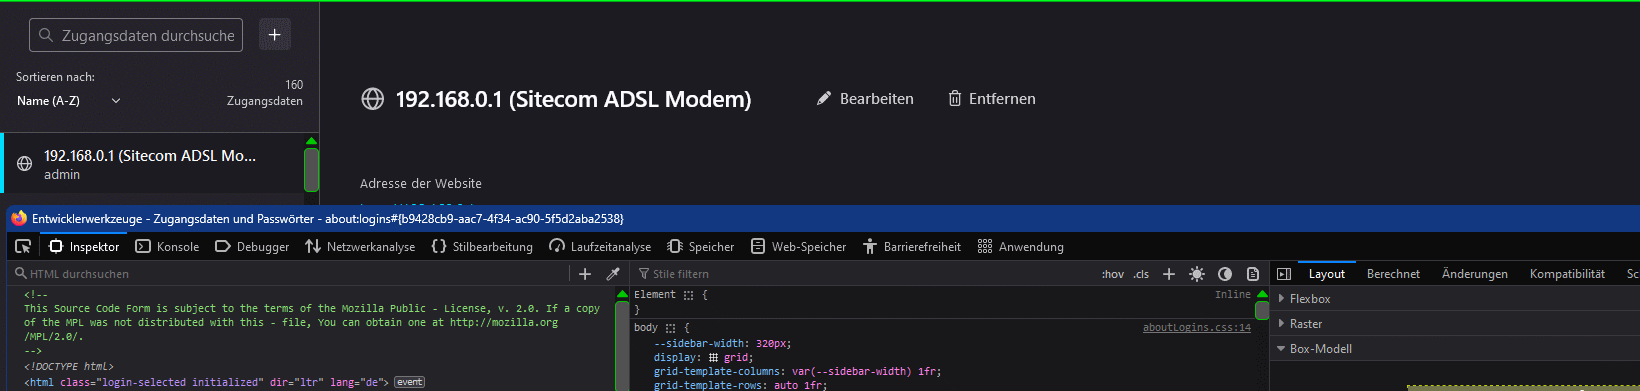Activate the eyedropper color picker
Screen dimensions: 1640x391
coord(613,274)
